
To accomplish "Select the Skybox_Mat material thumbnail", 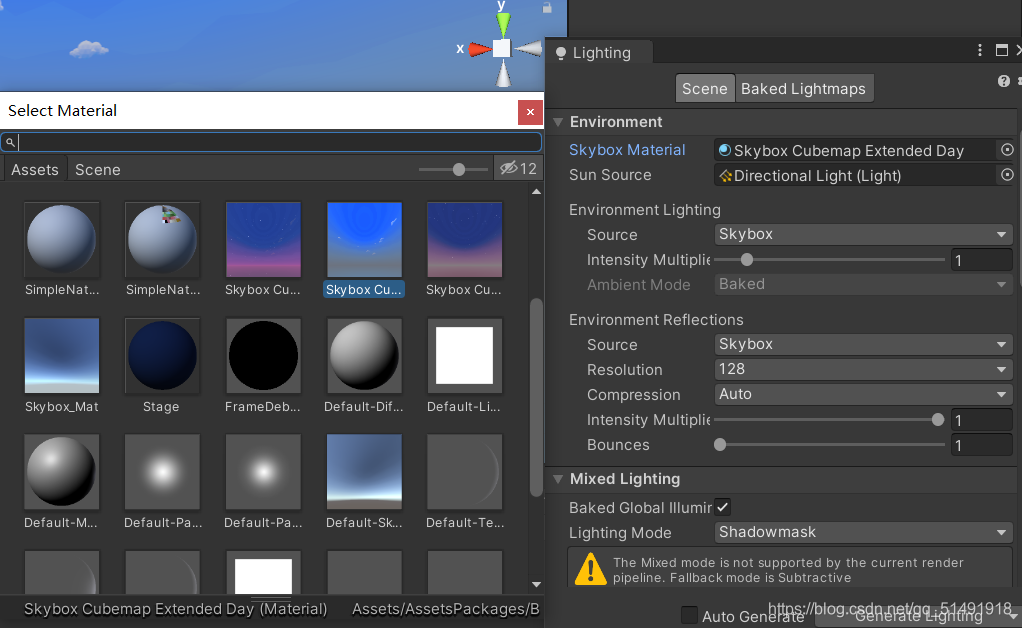I will click(x=61, y=355).
